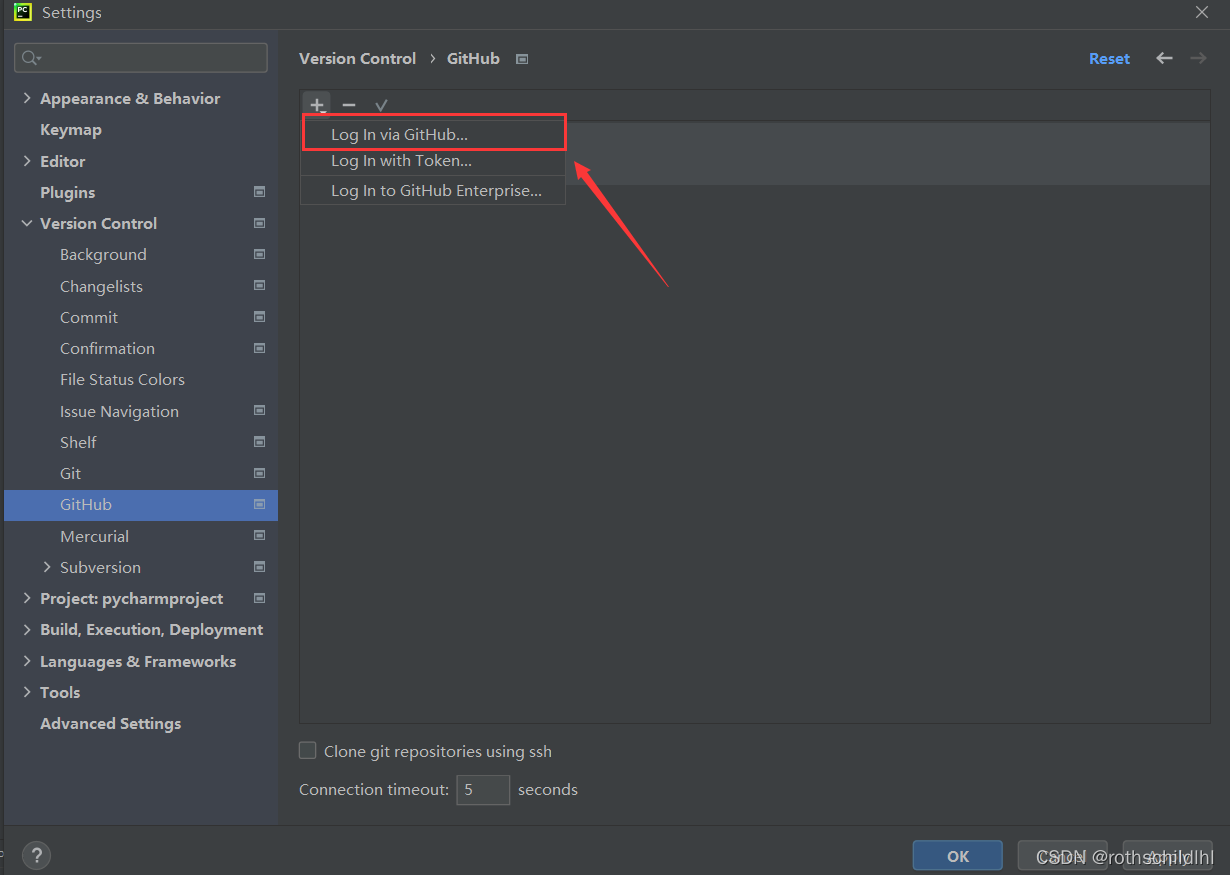Collapse the Version Control section
This screenshot has height=875, width=1230.
click(26, 223)
